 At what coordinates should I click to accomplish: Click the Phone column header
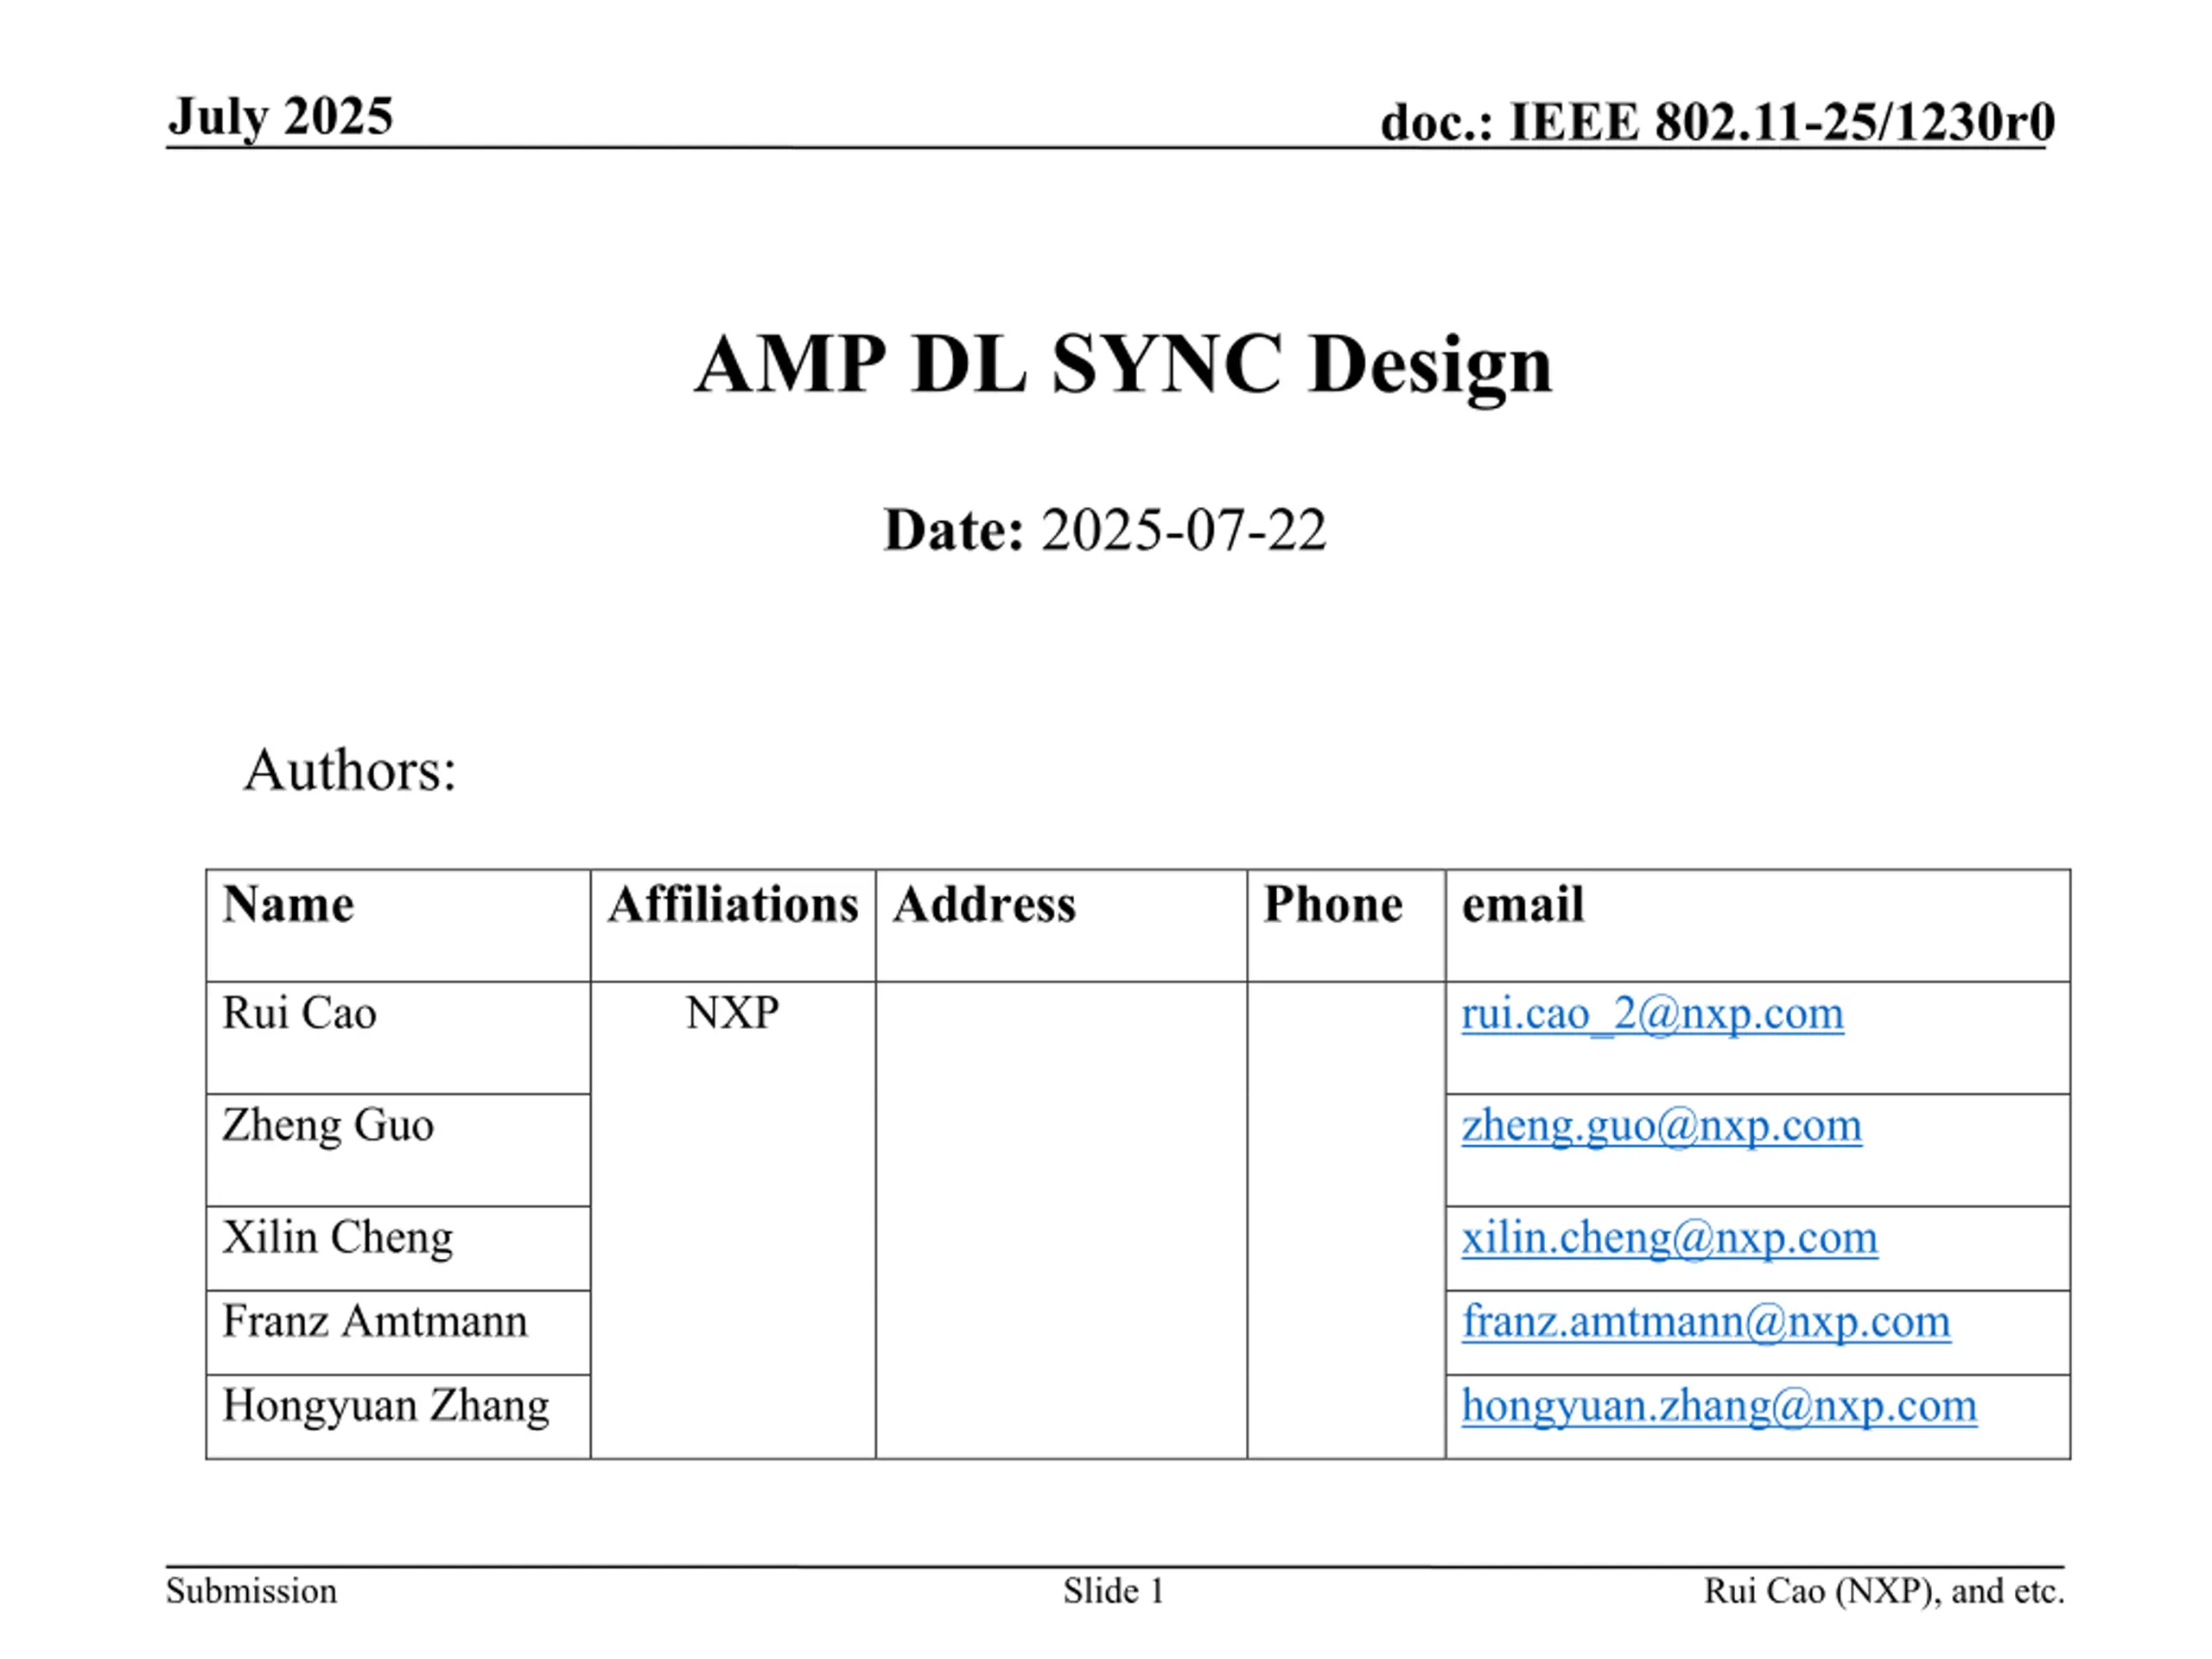click(x=1346, y=925)
